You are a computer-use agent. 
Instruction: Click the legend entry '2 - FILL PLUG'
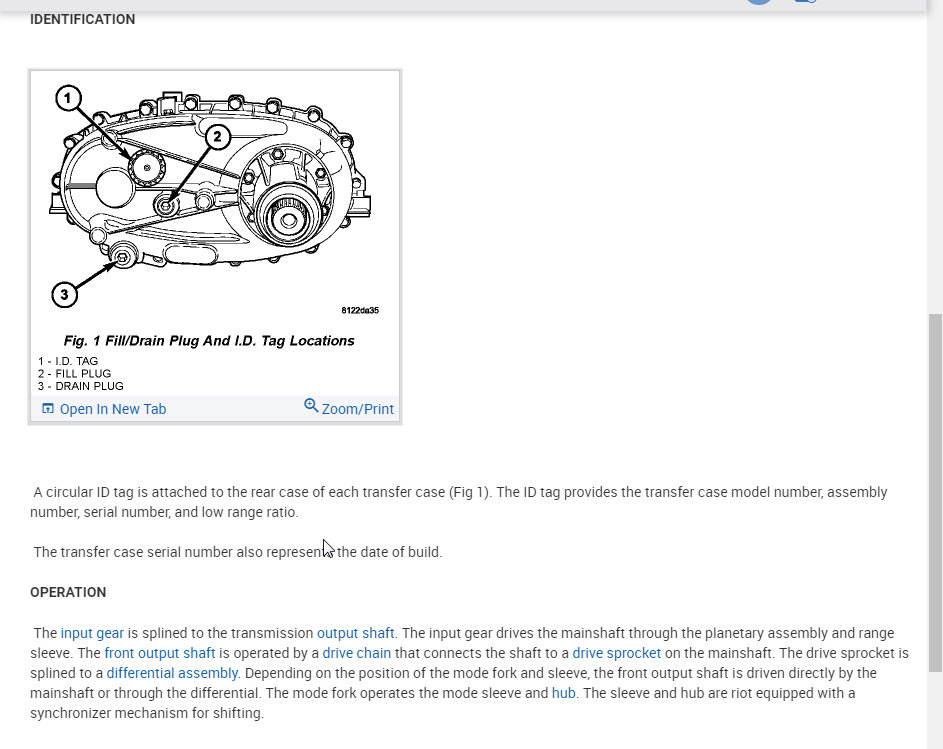[x=75, y=374]
